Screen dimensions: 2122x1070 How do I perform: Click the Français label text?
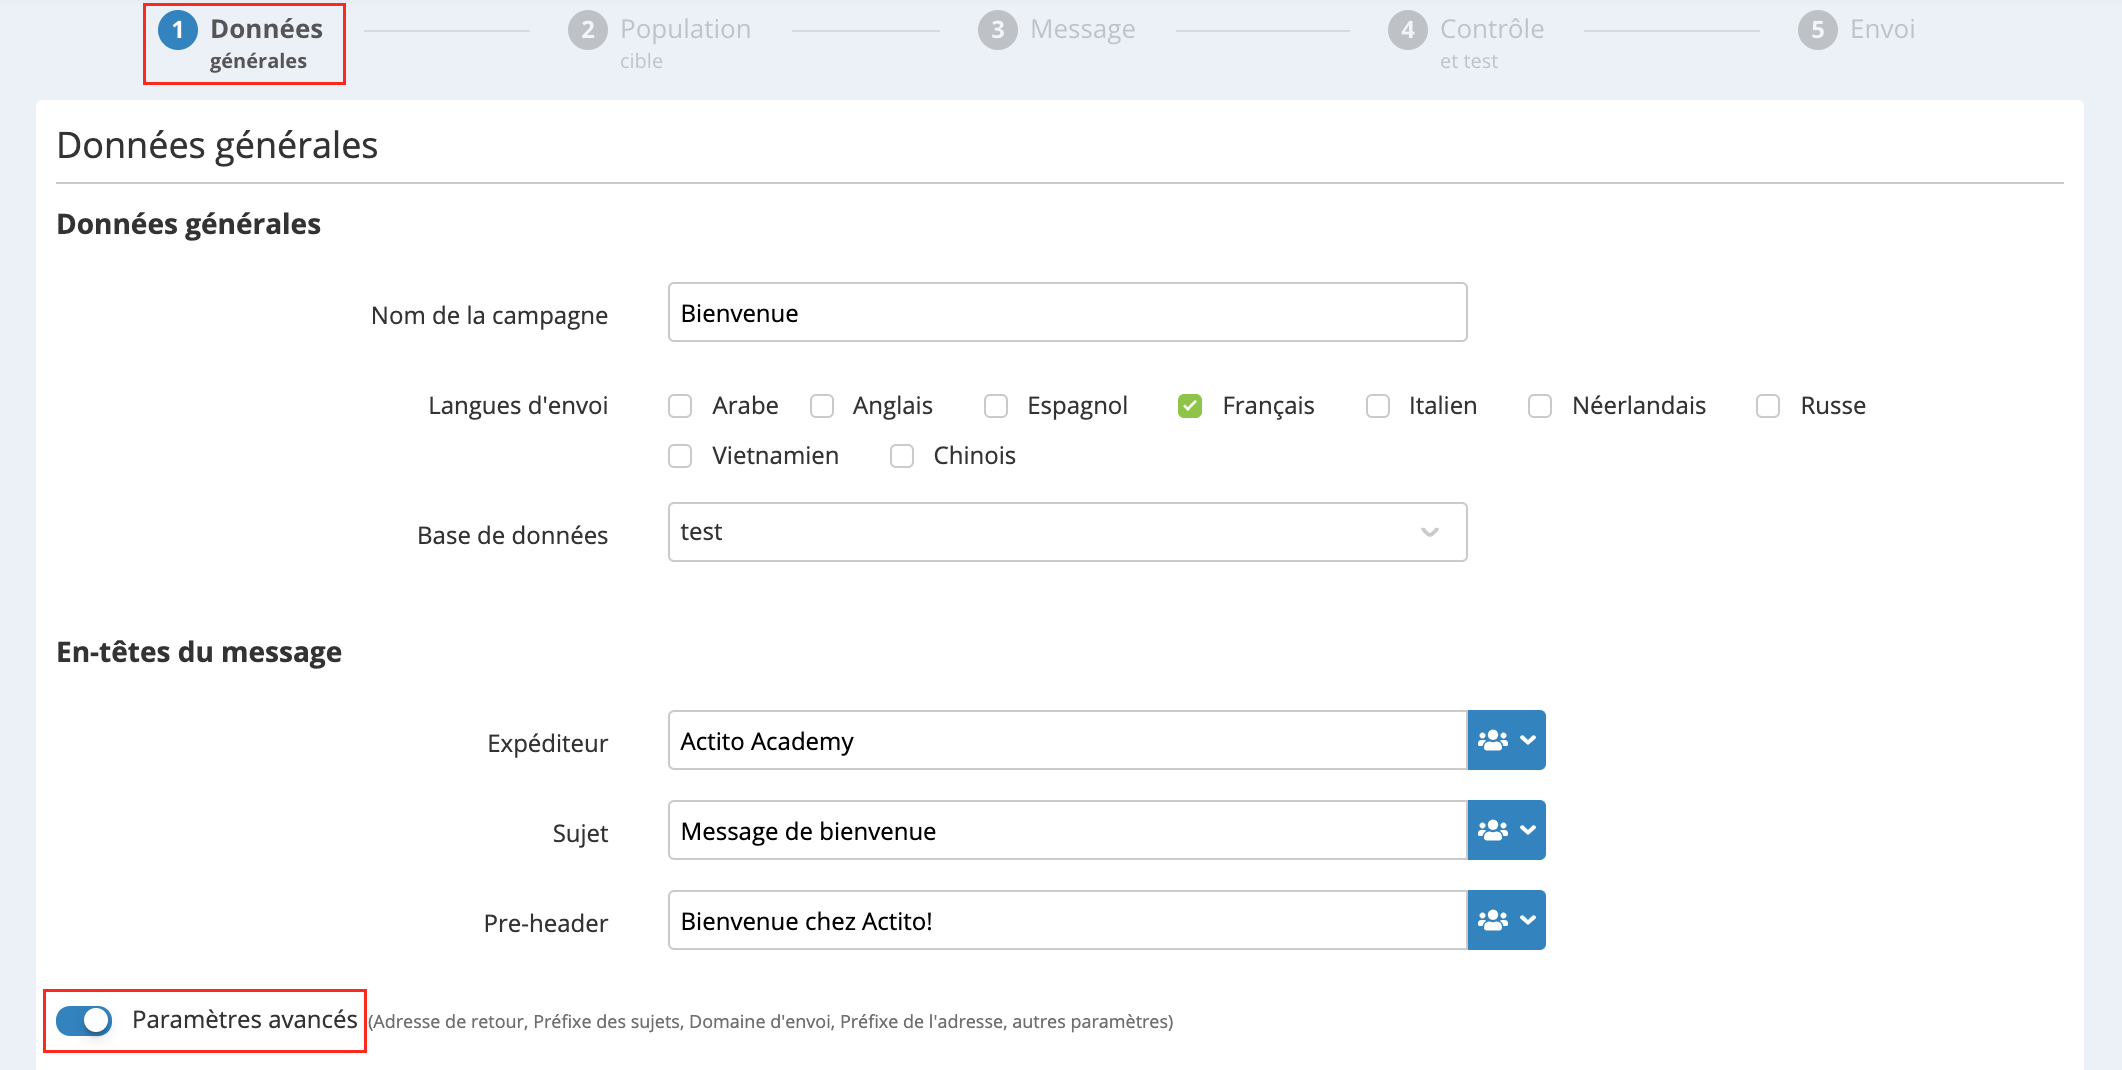click(x=1268, y=406)
